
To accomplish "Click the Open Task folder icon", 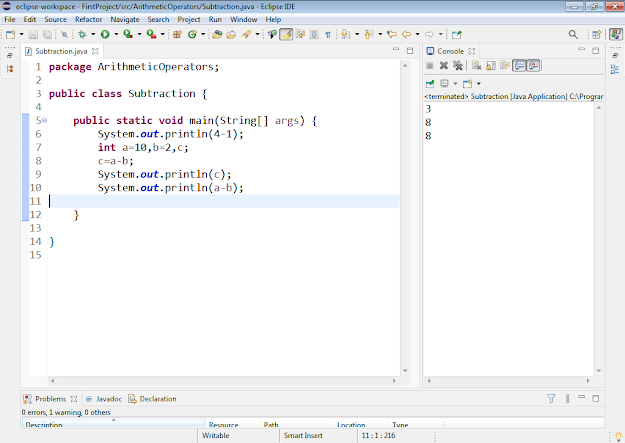I will [231, 35].
